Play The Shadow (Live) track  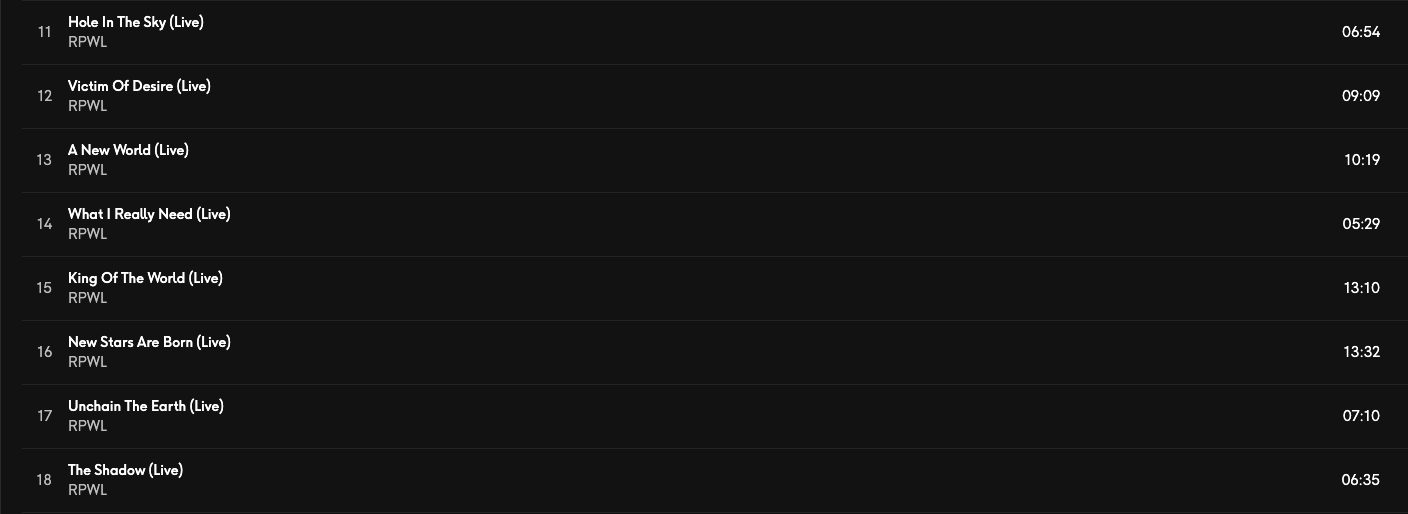125,470
